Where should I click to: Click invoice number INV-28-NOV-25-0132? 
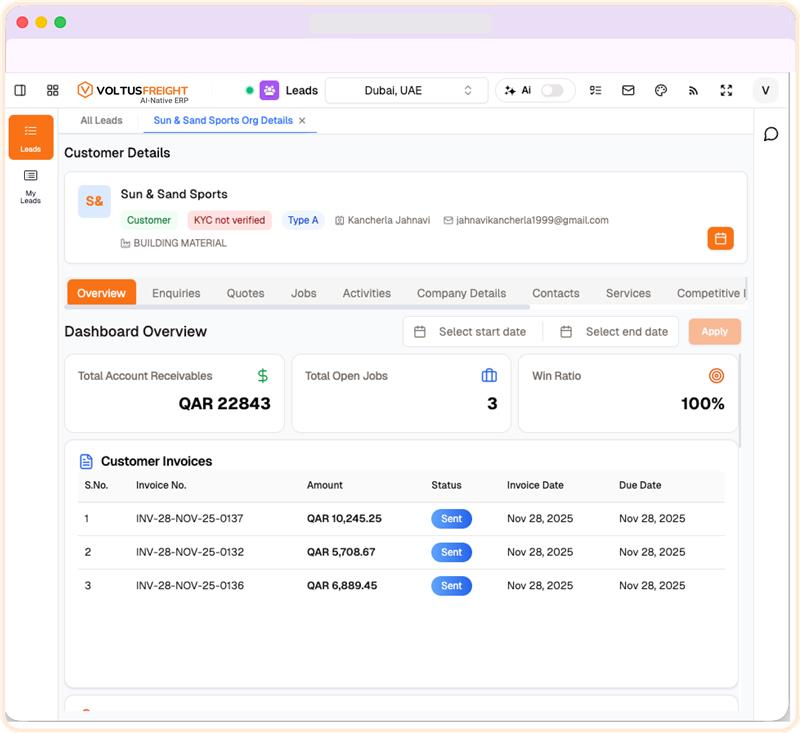(x=190, y=552)
